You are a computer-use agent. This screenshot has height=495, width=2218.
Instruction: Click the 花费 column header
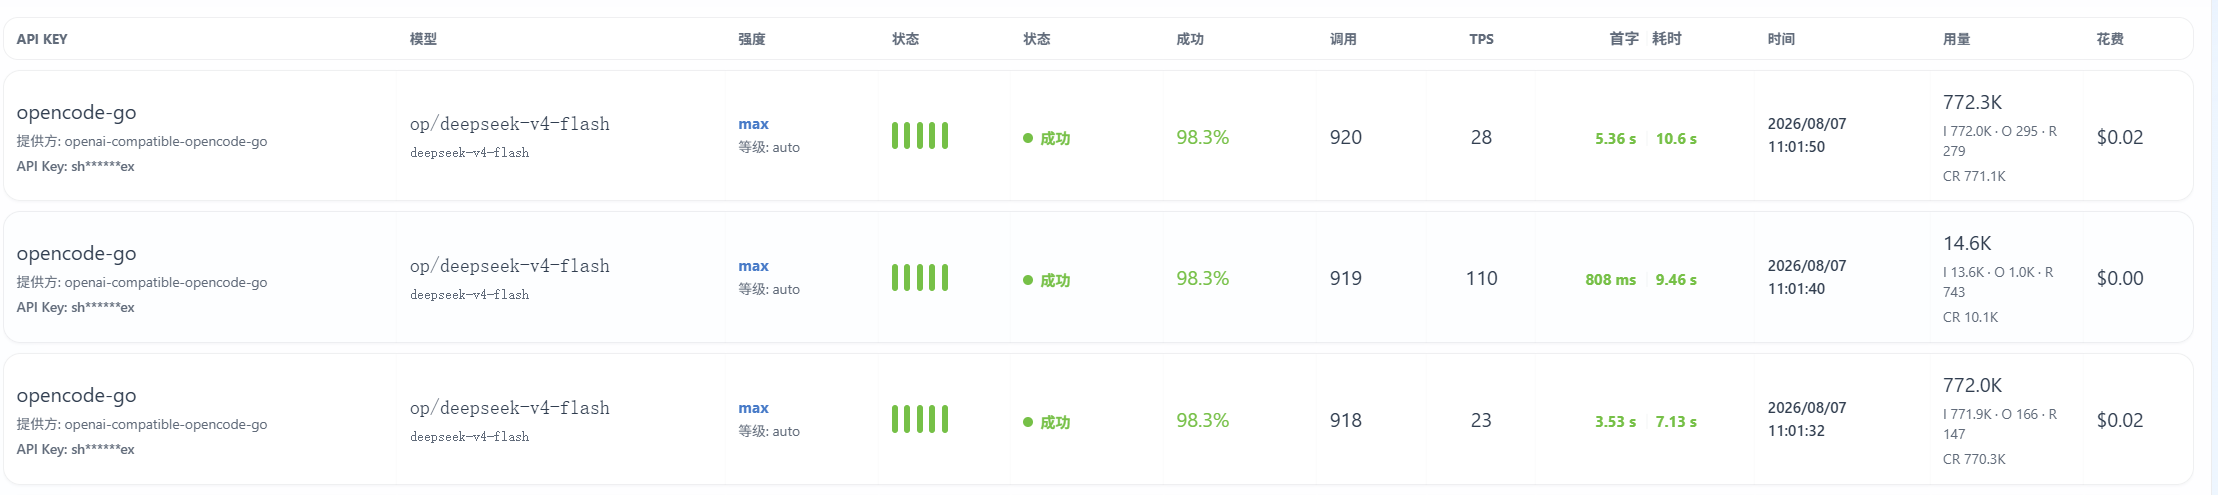coord(2110,39)
